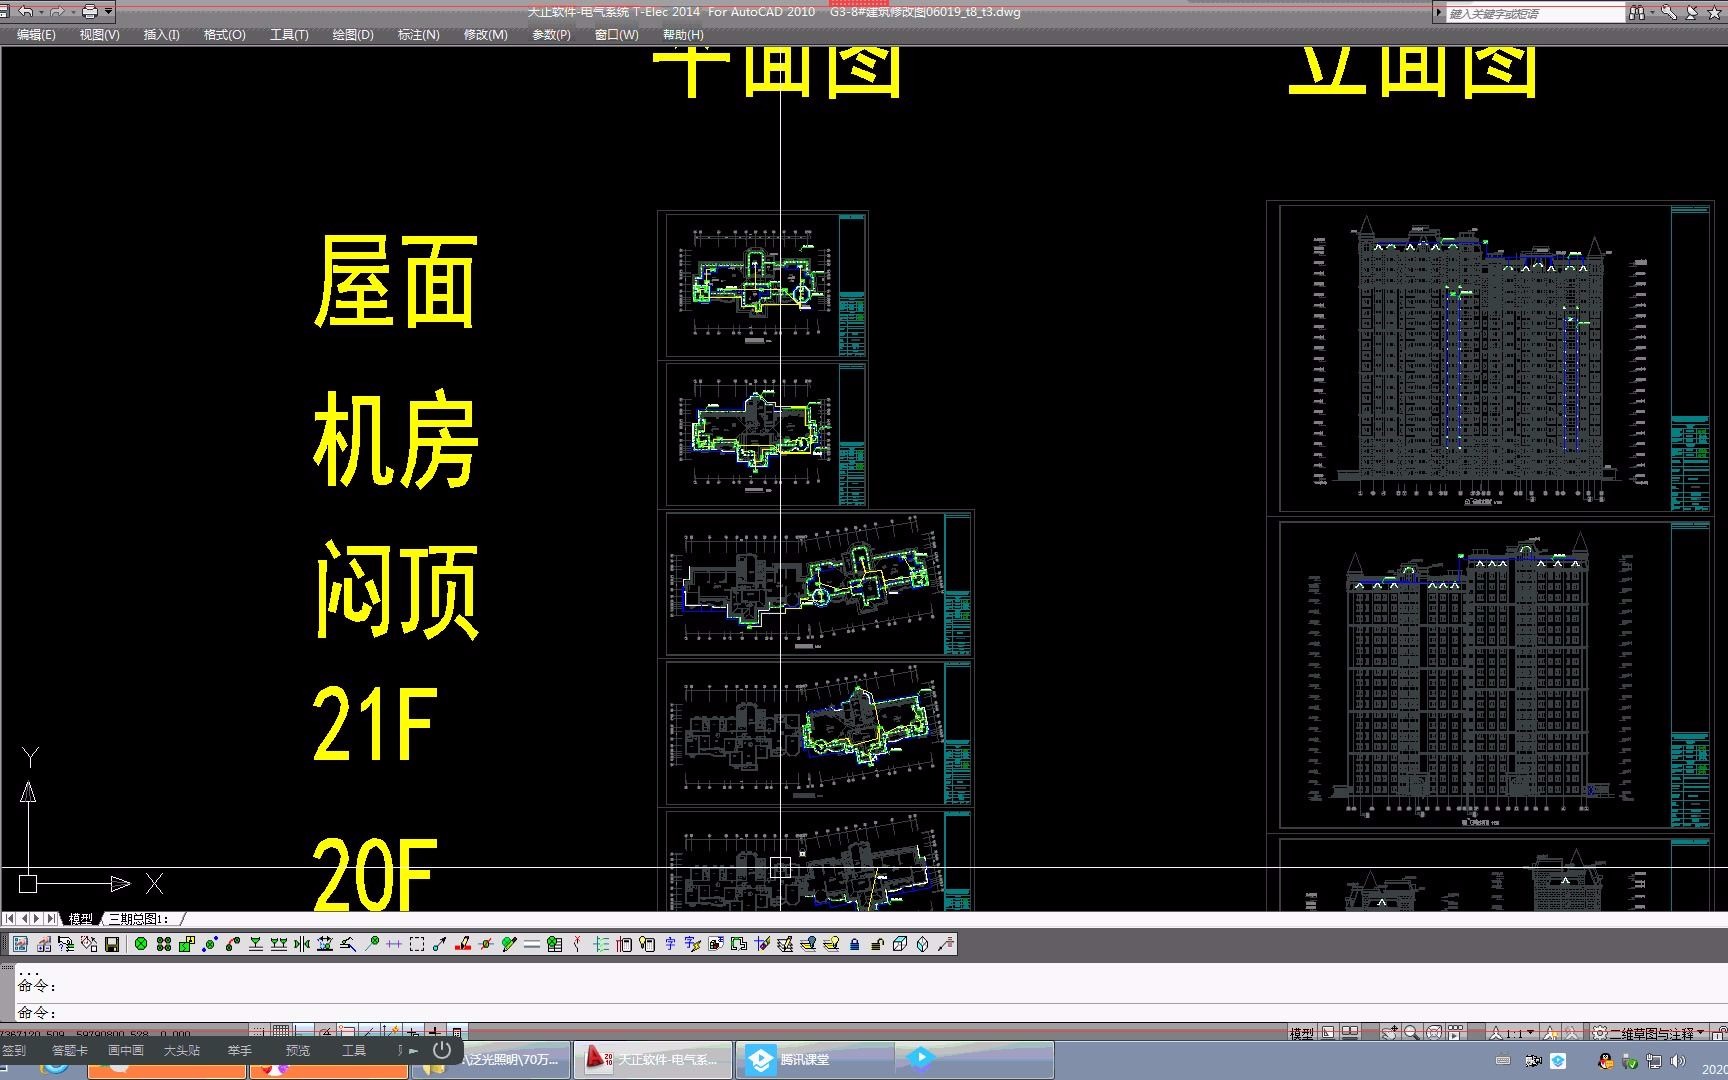
Task: Save the drawing using the floppy disk toolbar icon
Action: click(5, 11)
